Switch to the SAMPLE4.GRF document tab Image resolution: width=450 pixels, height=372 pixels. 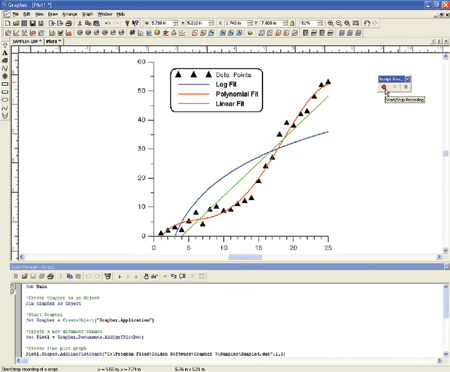(27, 41)
